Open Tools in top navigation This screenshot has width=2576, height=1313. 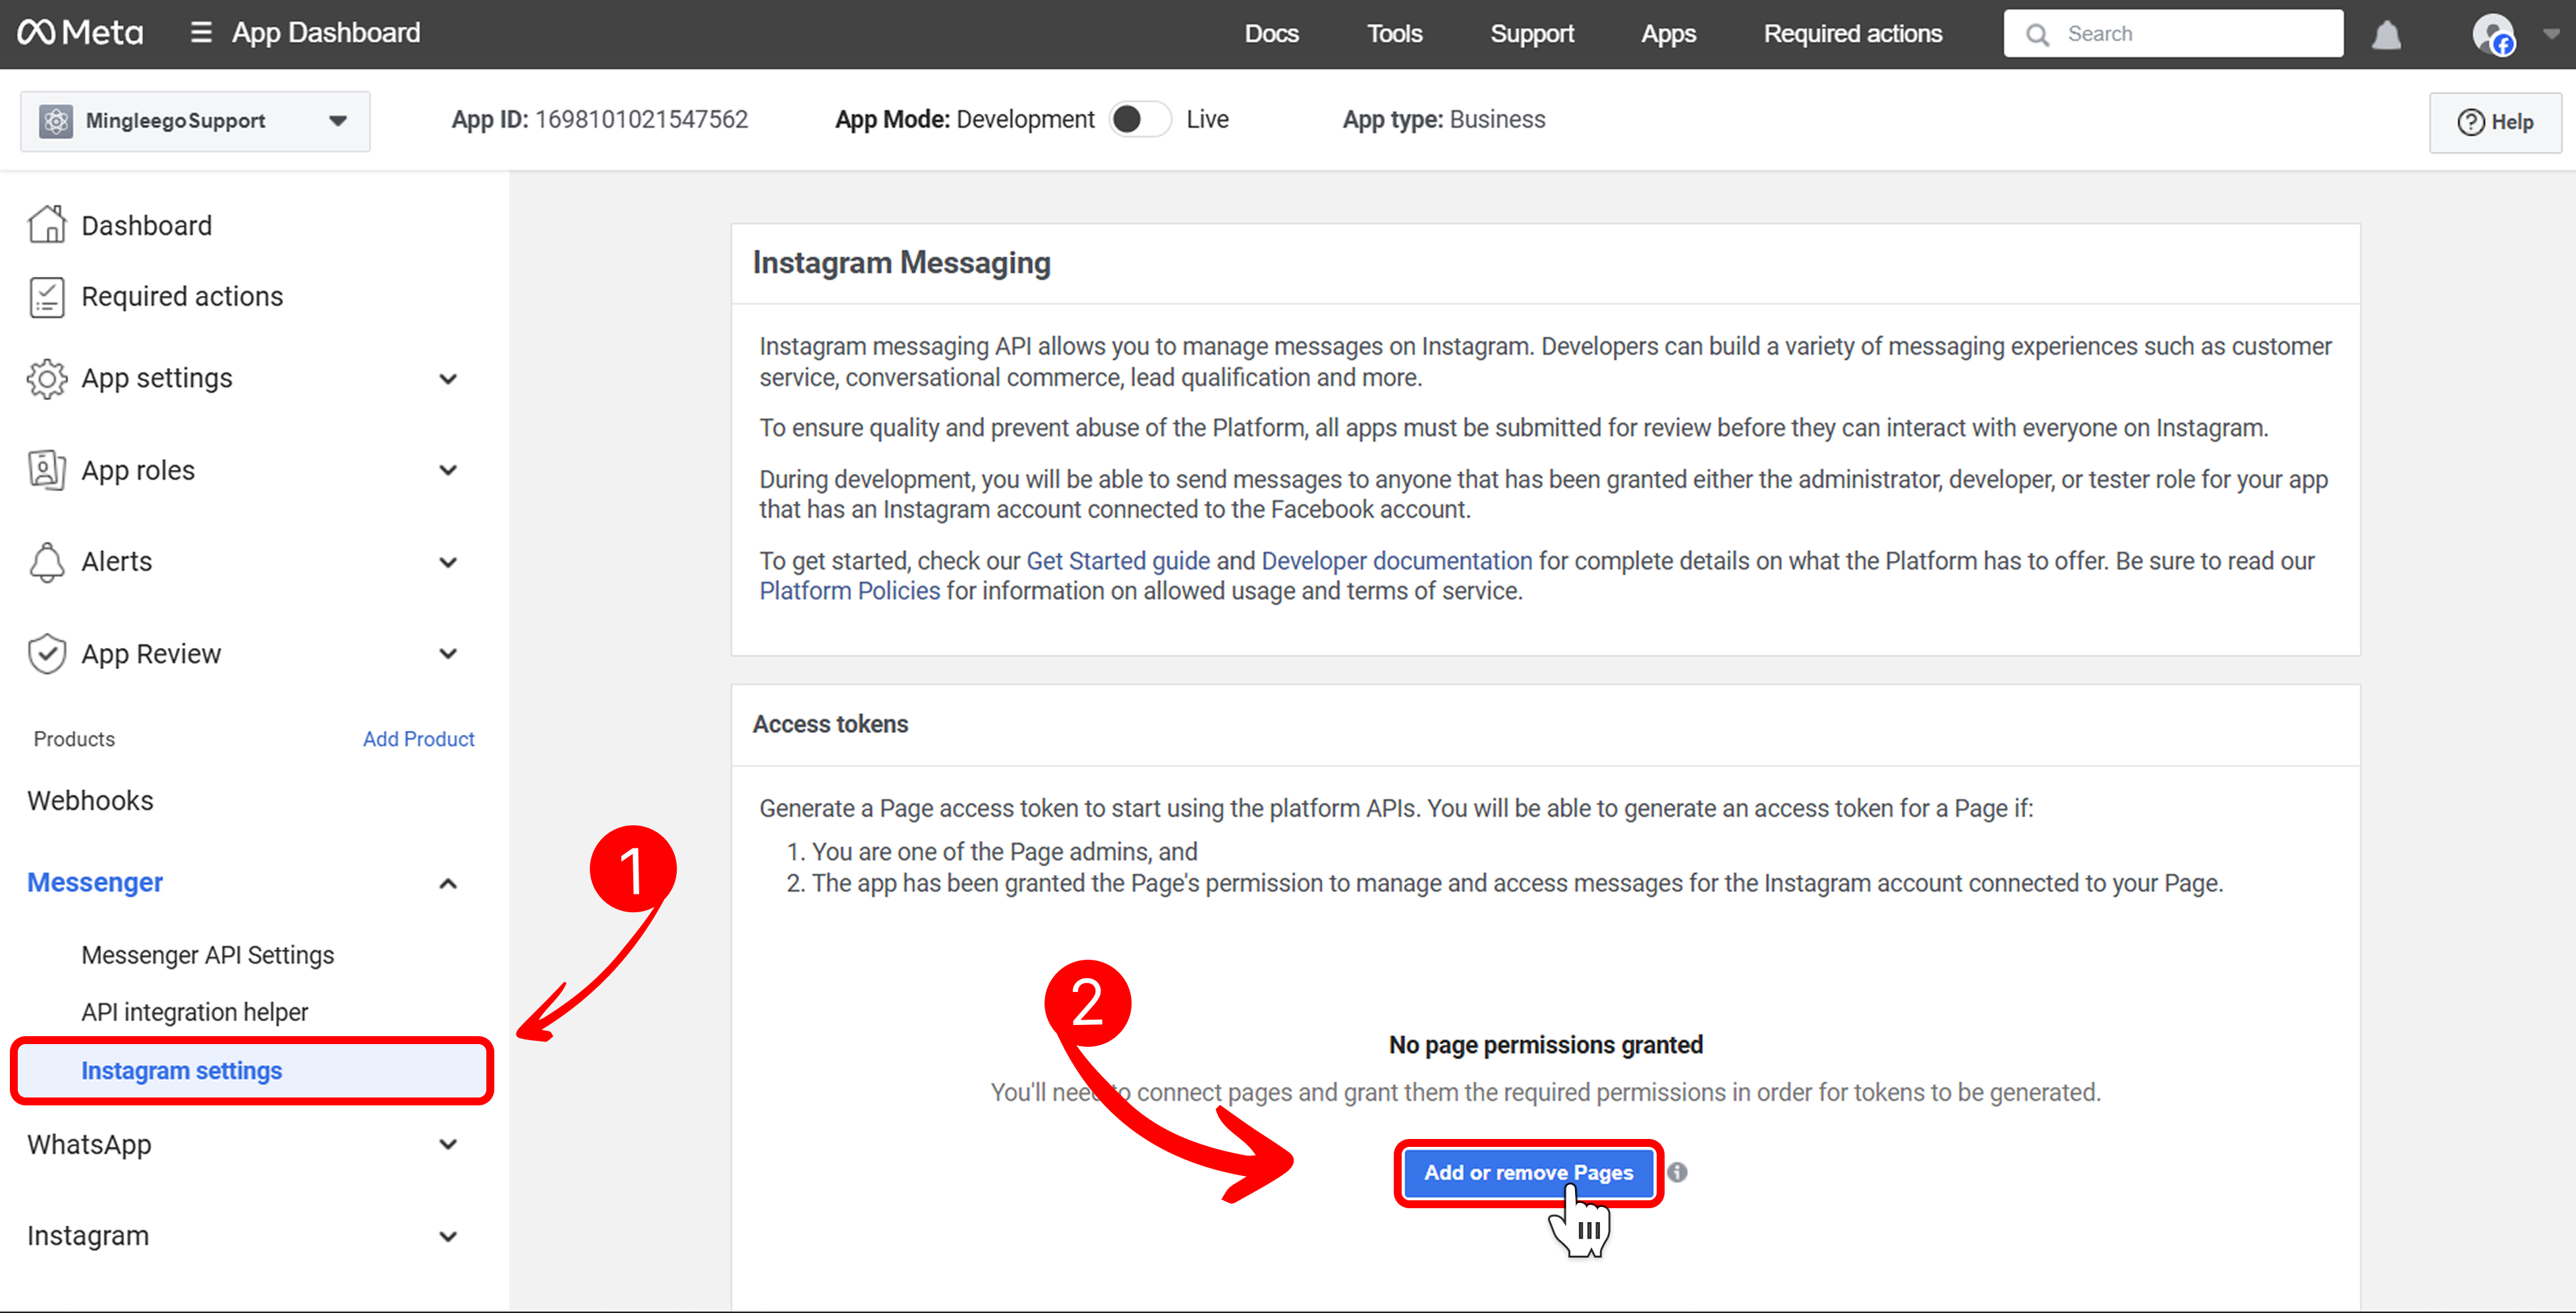(x=1394, y=34)
